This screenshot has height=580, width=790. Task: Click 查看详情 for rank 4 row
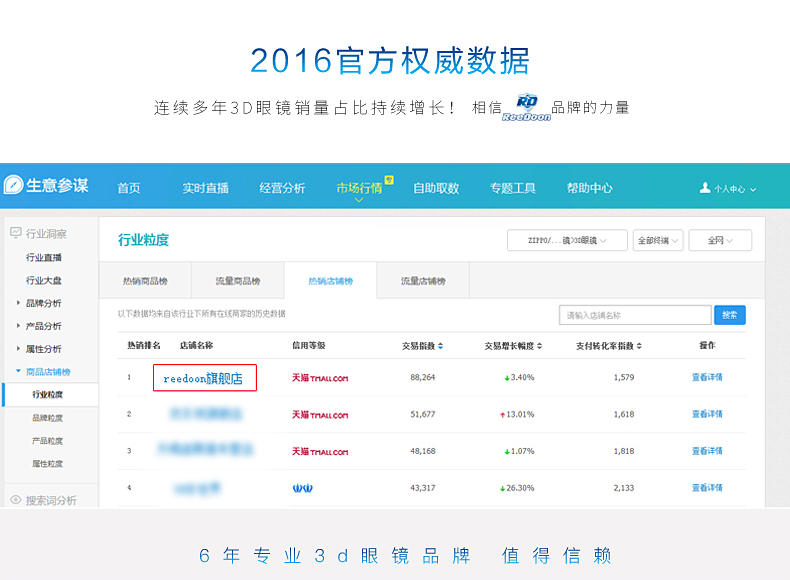[707, 487]
